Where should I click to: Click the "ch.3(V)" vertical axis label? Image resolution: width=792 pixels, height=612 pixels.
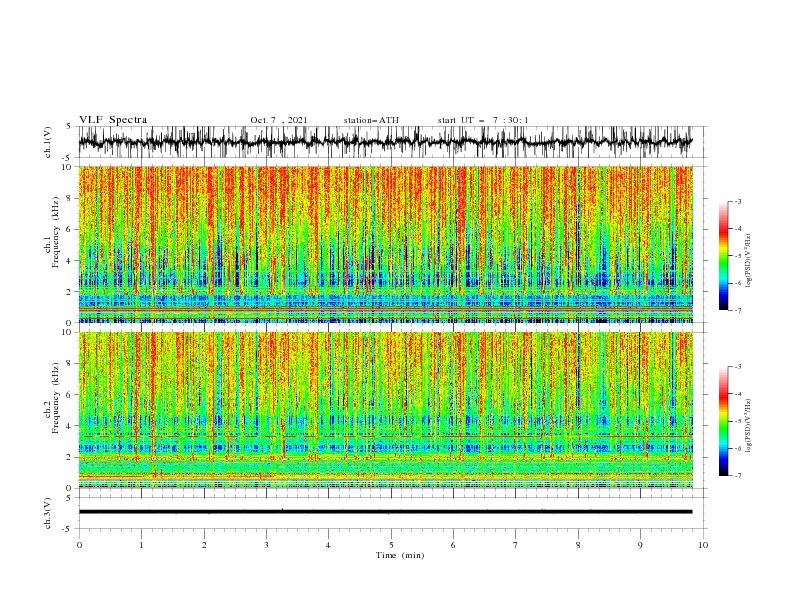pyautogui.click(x=48, y=513)
